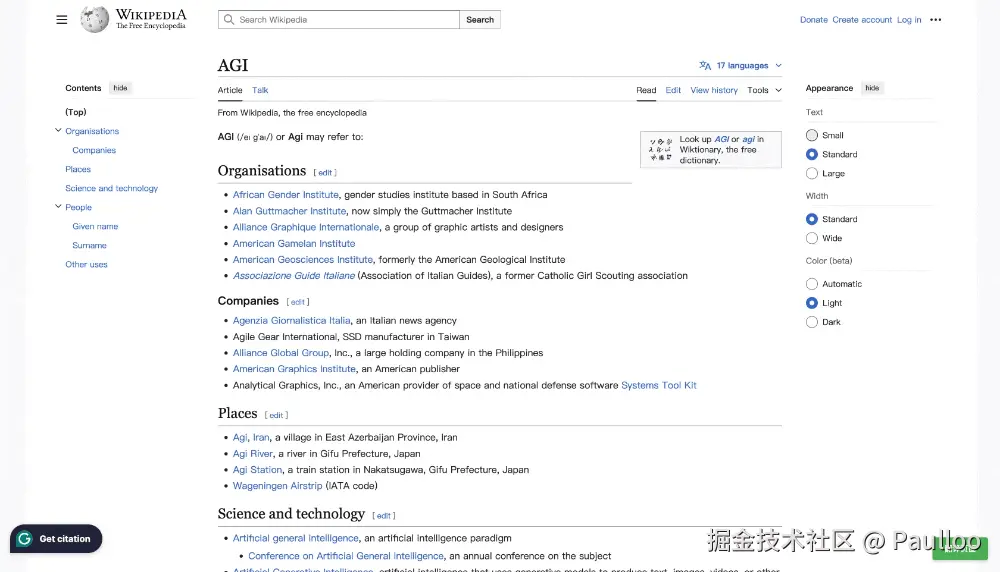The height and width of the screenshot is (572, 1000).
Task: Open the hamburger main menu
Action: point(61,20)
